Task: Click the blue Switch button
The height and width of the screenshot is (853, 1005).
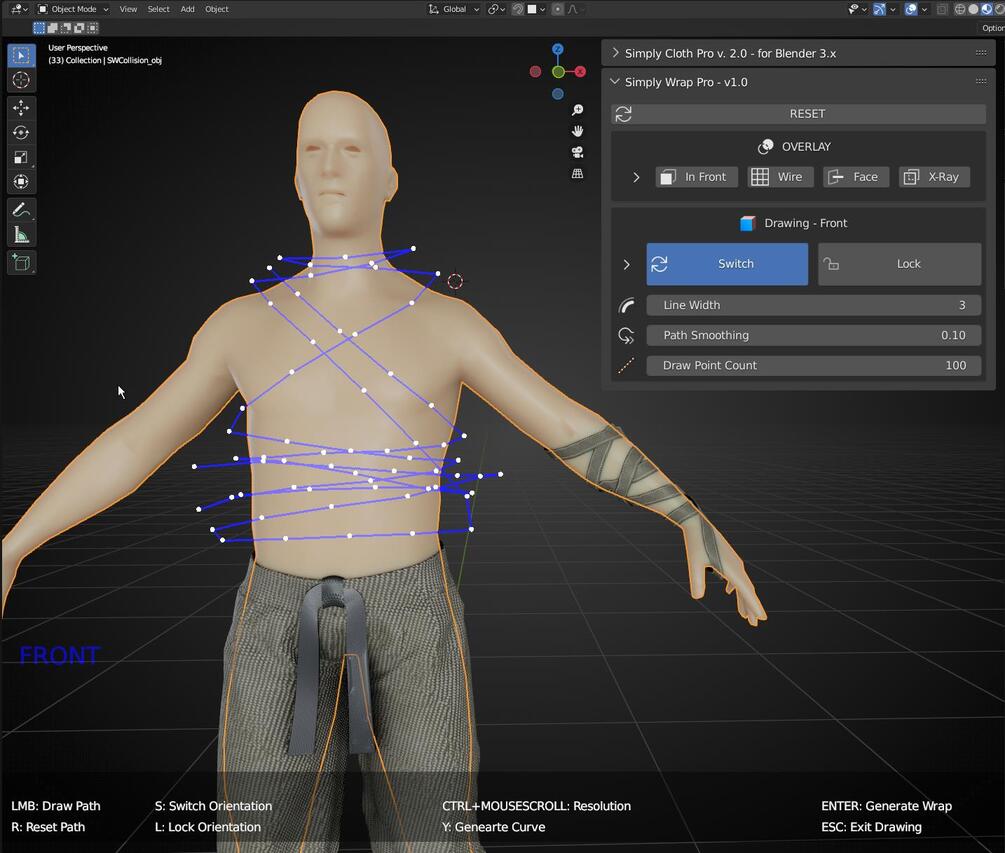Action: pos(727,264)
